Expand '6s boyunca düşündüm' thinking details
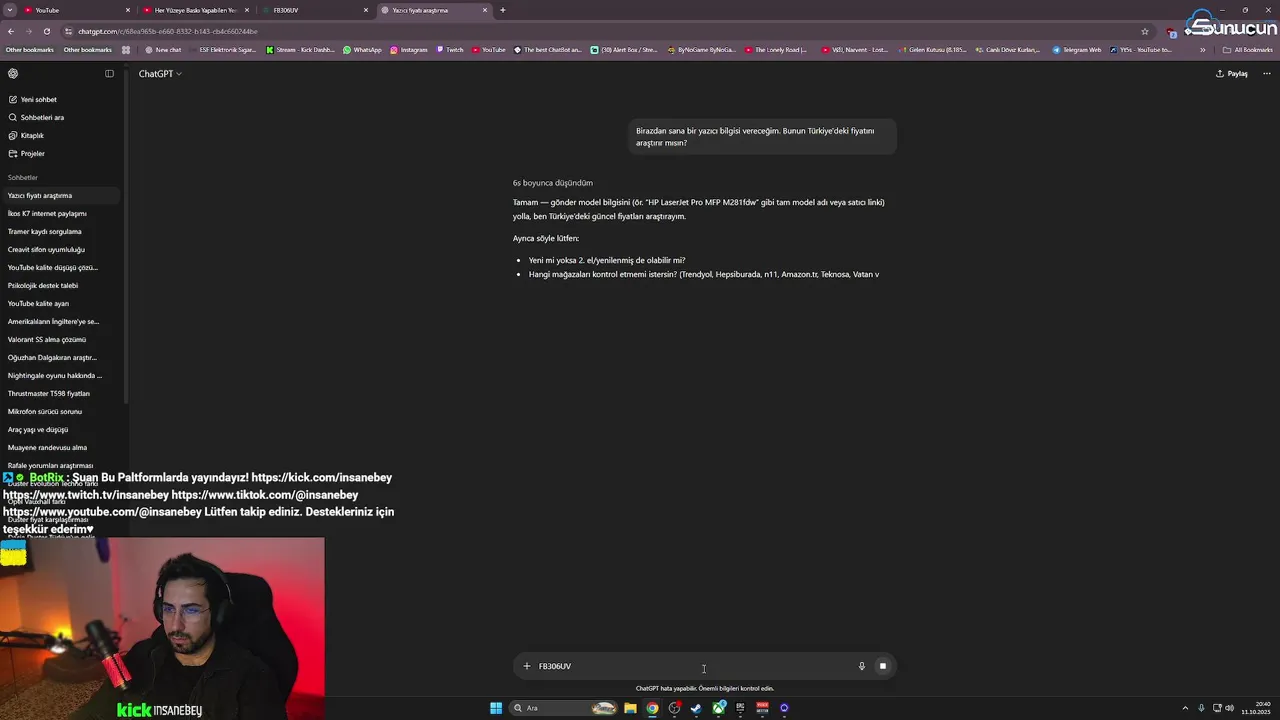Image resolution: width=1280 pixels, height=720 pixels. pyautogui.click(x=553, y=183)
